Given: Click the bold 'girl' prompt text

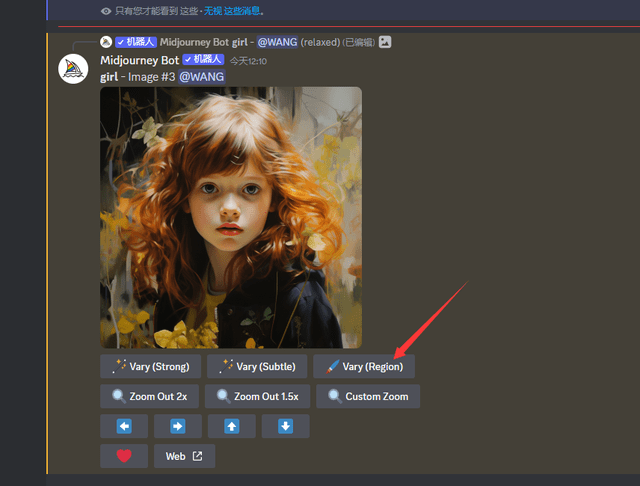Looking at the screenshot, I should (109, 77).
